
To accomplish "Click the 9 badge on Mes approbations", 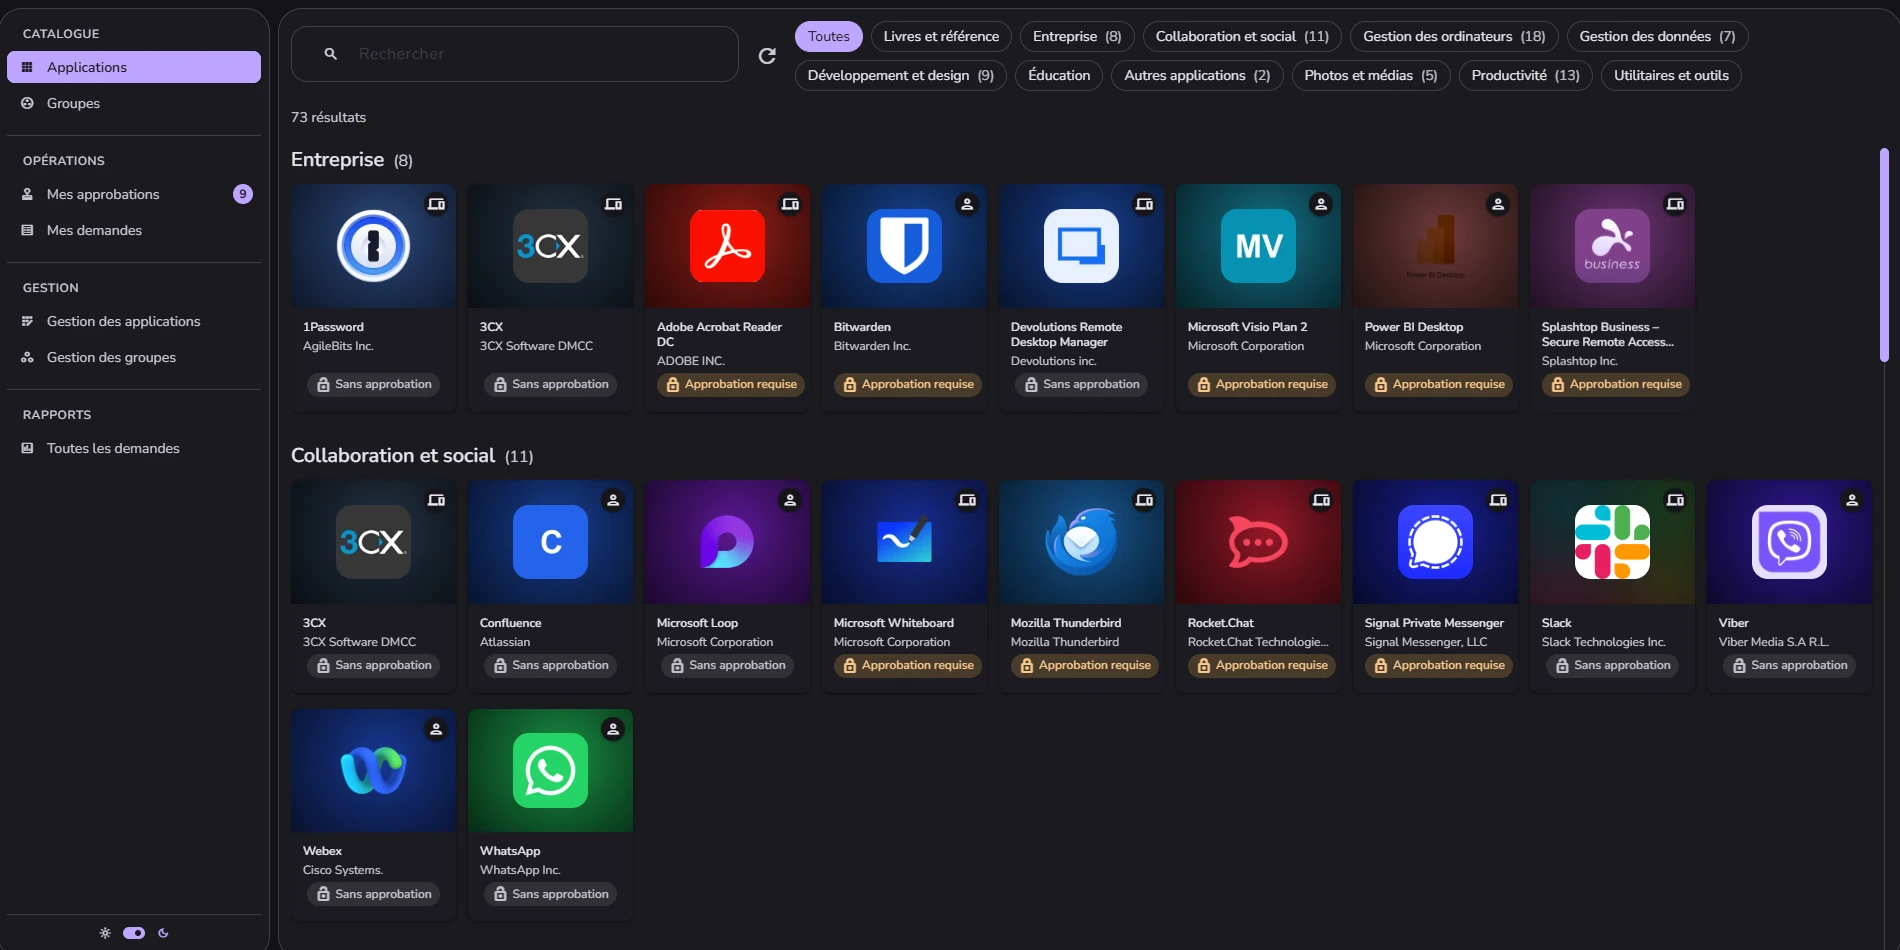I will click(243, 194).
